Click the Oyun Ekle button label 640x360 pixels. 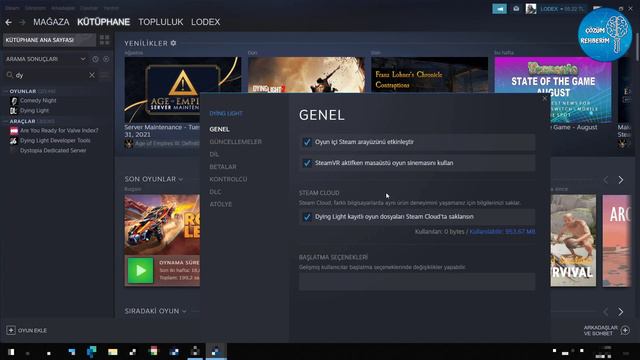[x=32, y=330]
